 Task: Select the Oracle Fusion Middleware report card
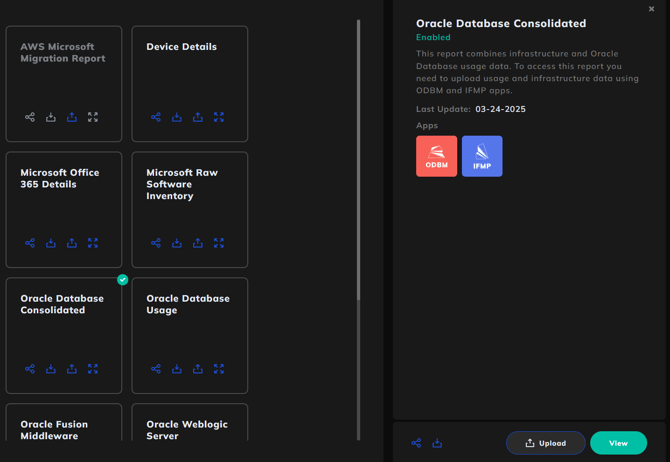pos(64,422)
